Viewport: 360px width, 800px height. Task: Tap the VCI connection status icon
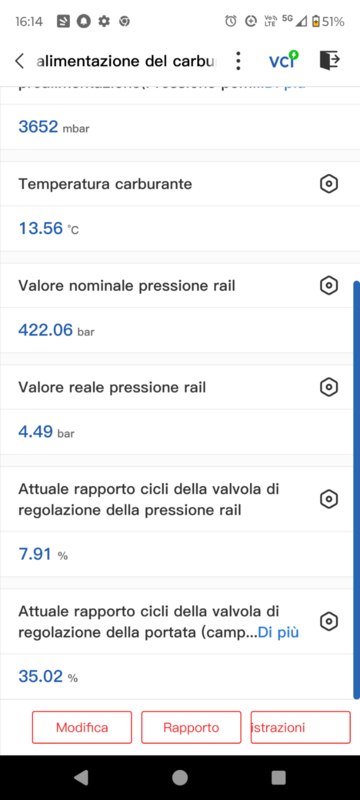coord(284,60)
